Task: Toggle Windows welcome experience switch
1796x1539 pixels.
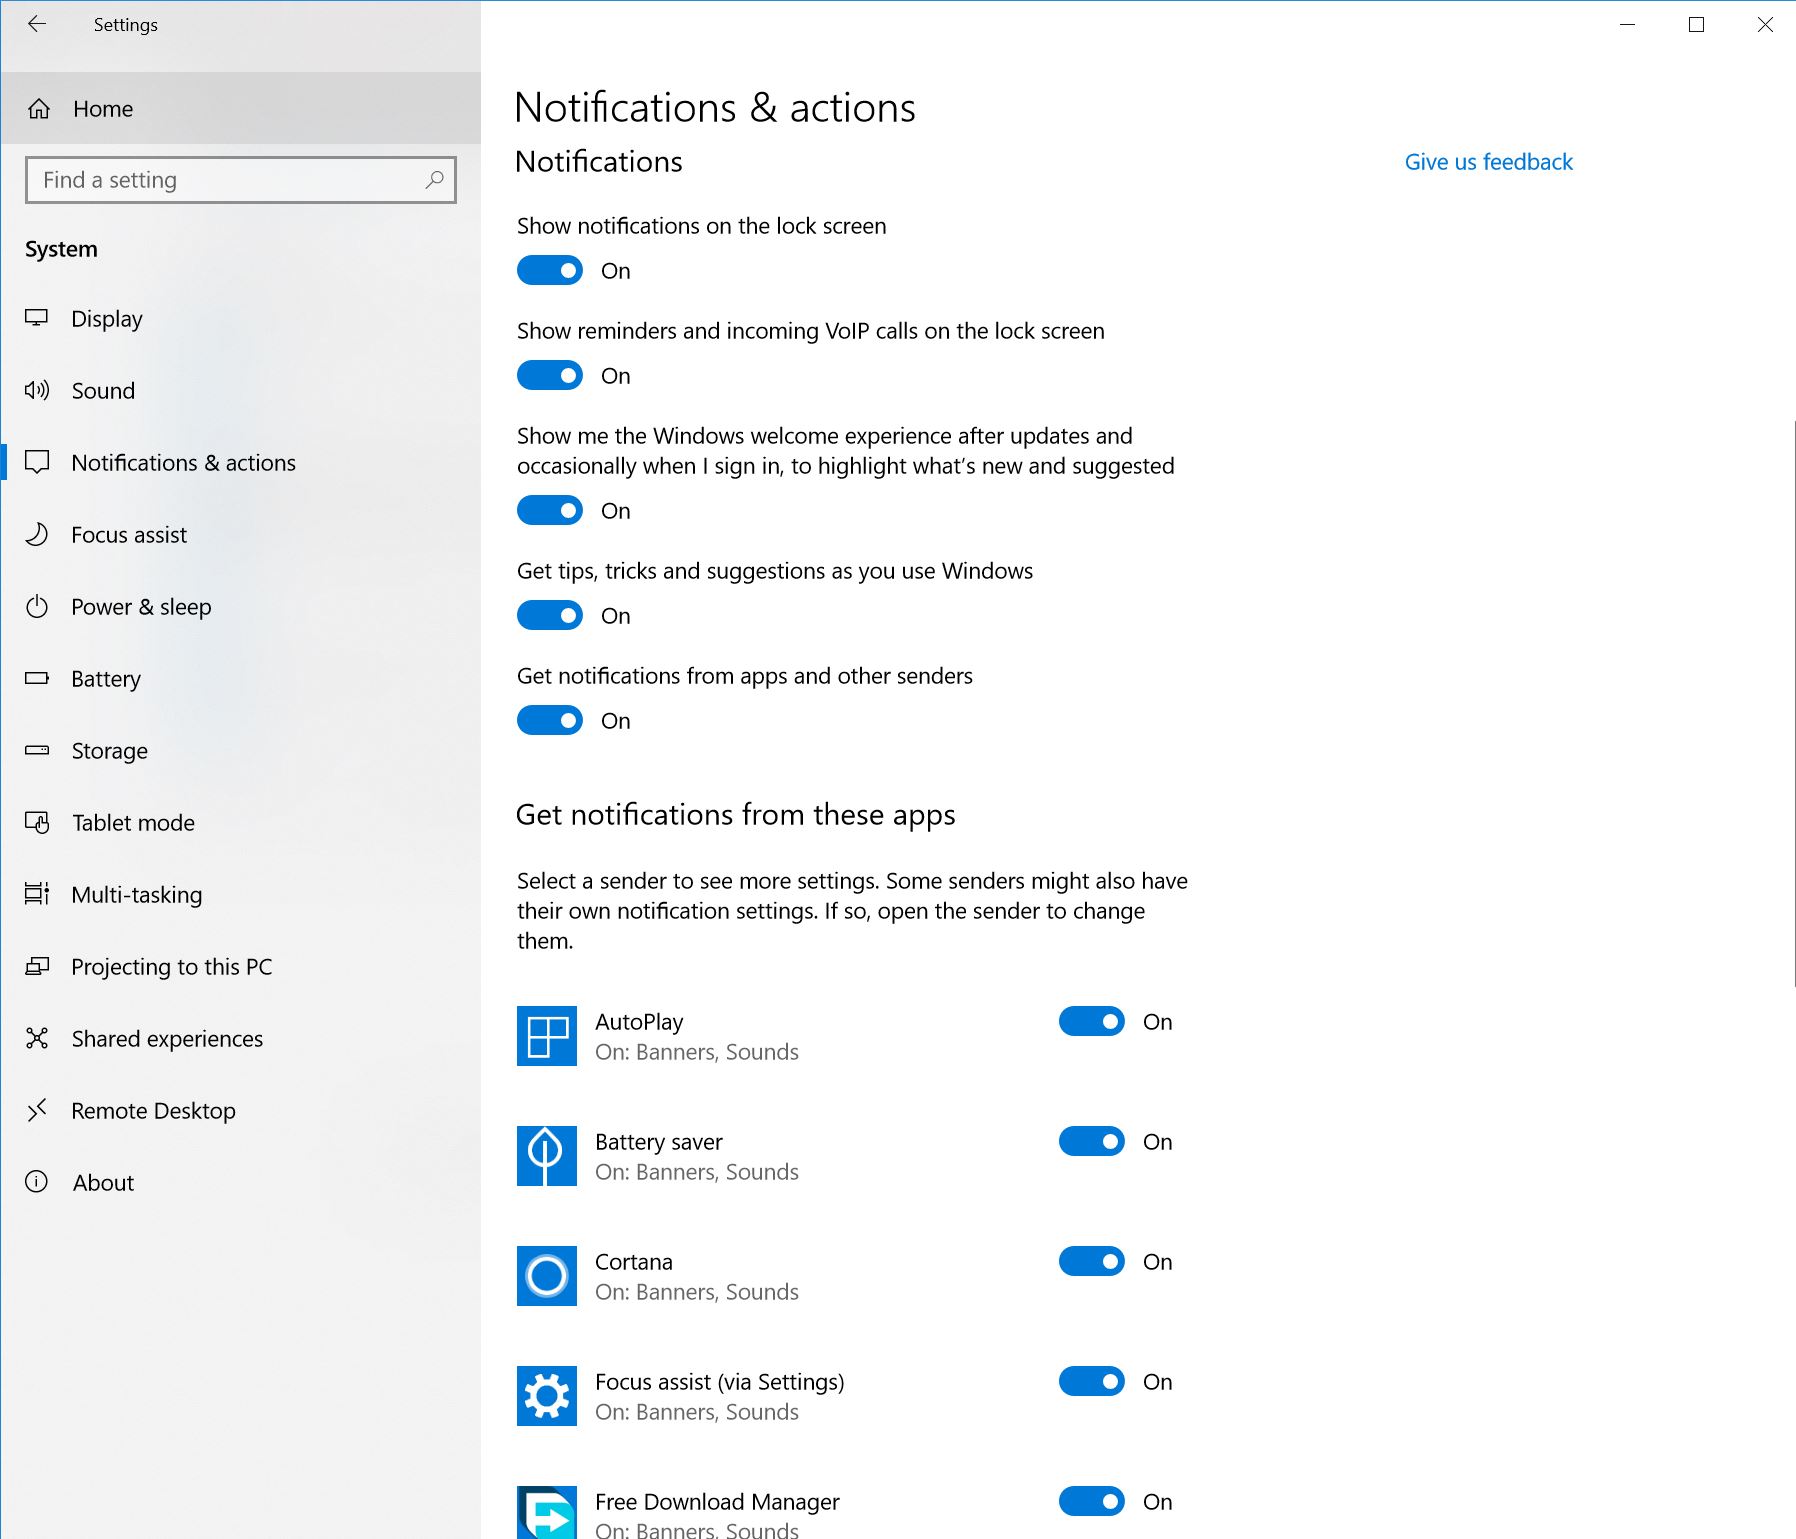Action: pyautogui.click(x=550, y=510)
